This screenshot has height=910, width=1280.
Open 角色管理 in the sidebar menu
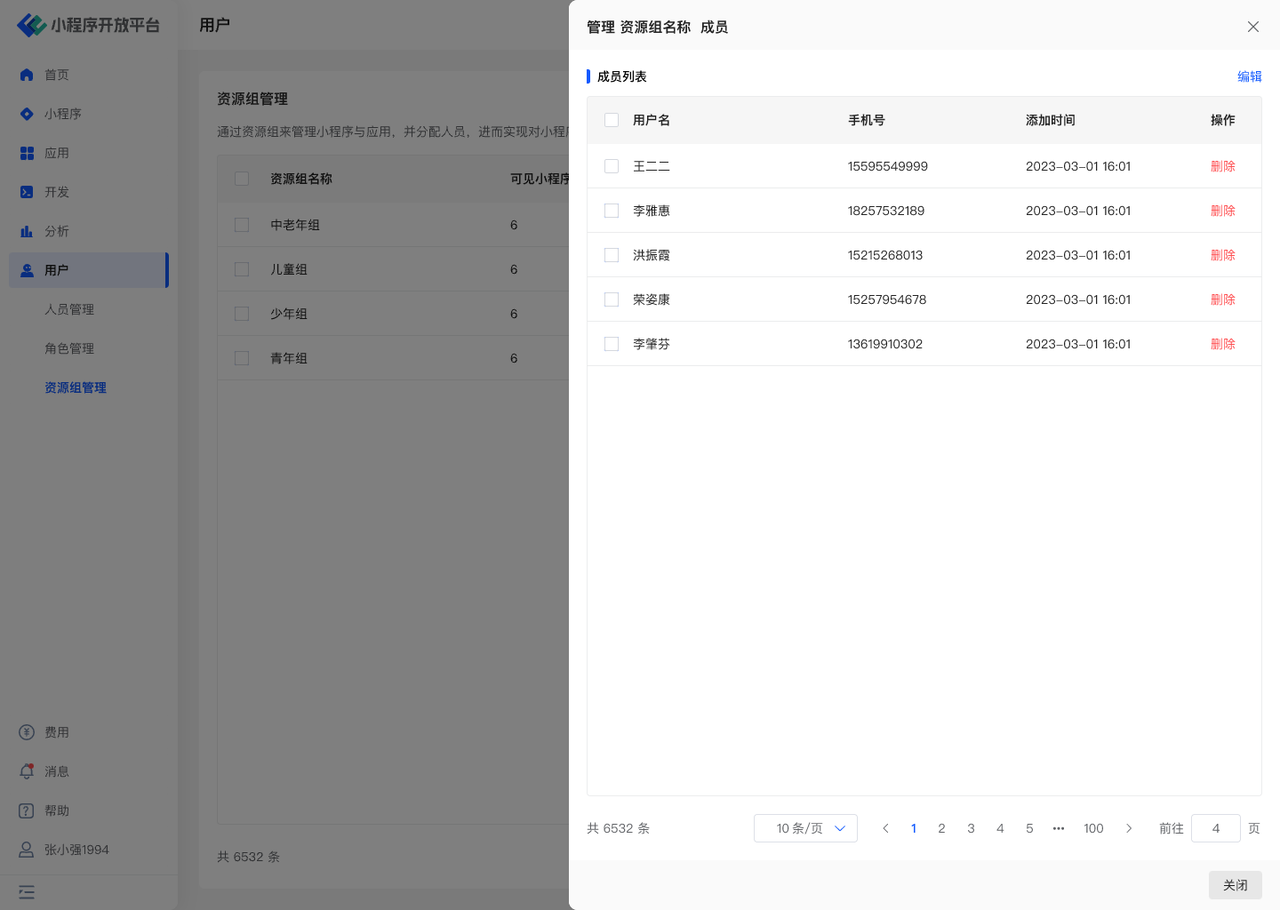[x=69, y=348]
